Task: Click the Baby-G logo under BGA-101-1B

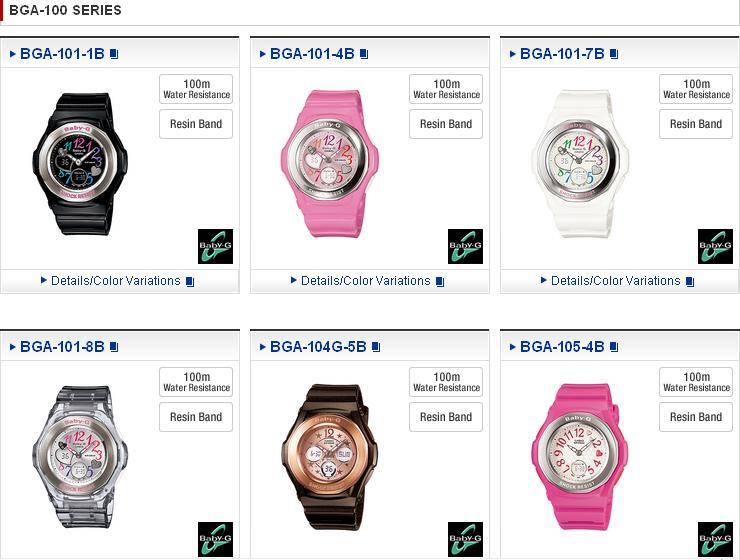Action: pos(215,246)
